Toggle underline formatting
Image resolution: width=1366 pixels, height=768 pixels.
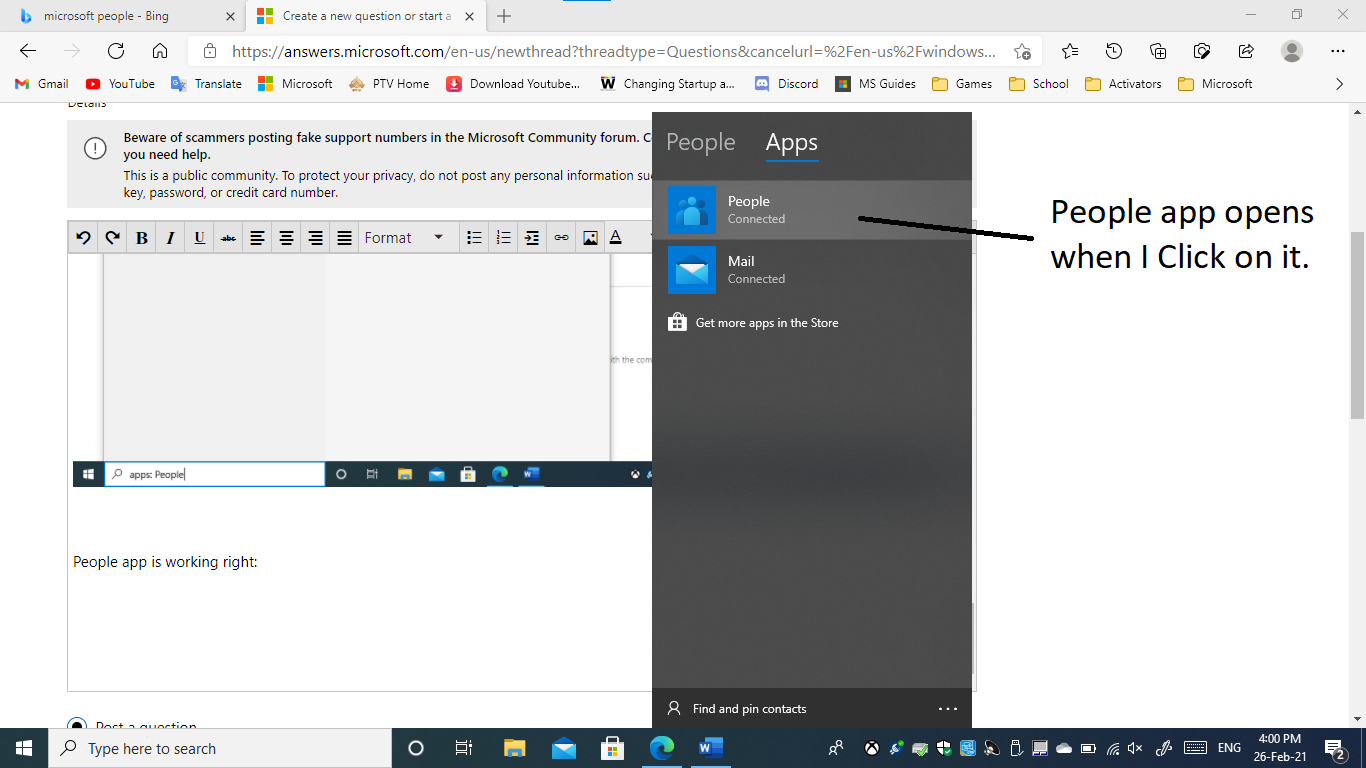[200, 237]
